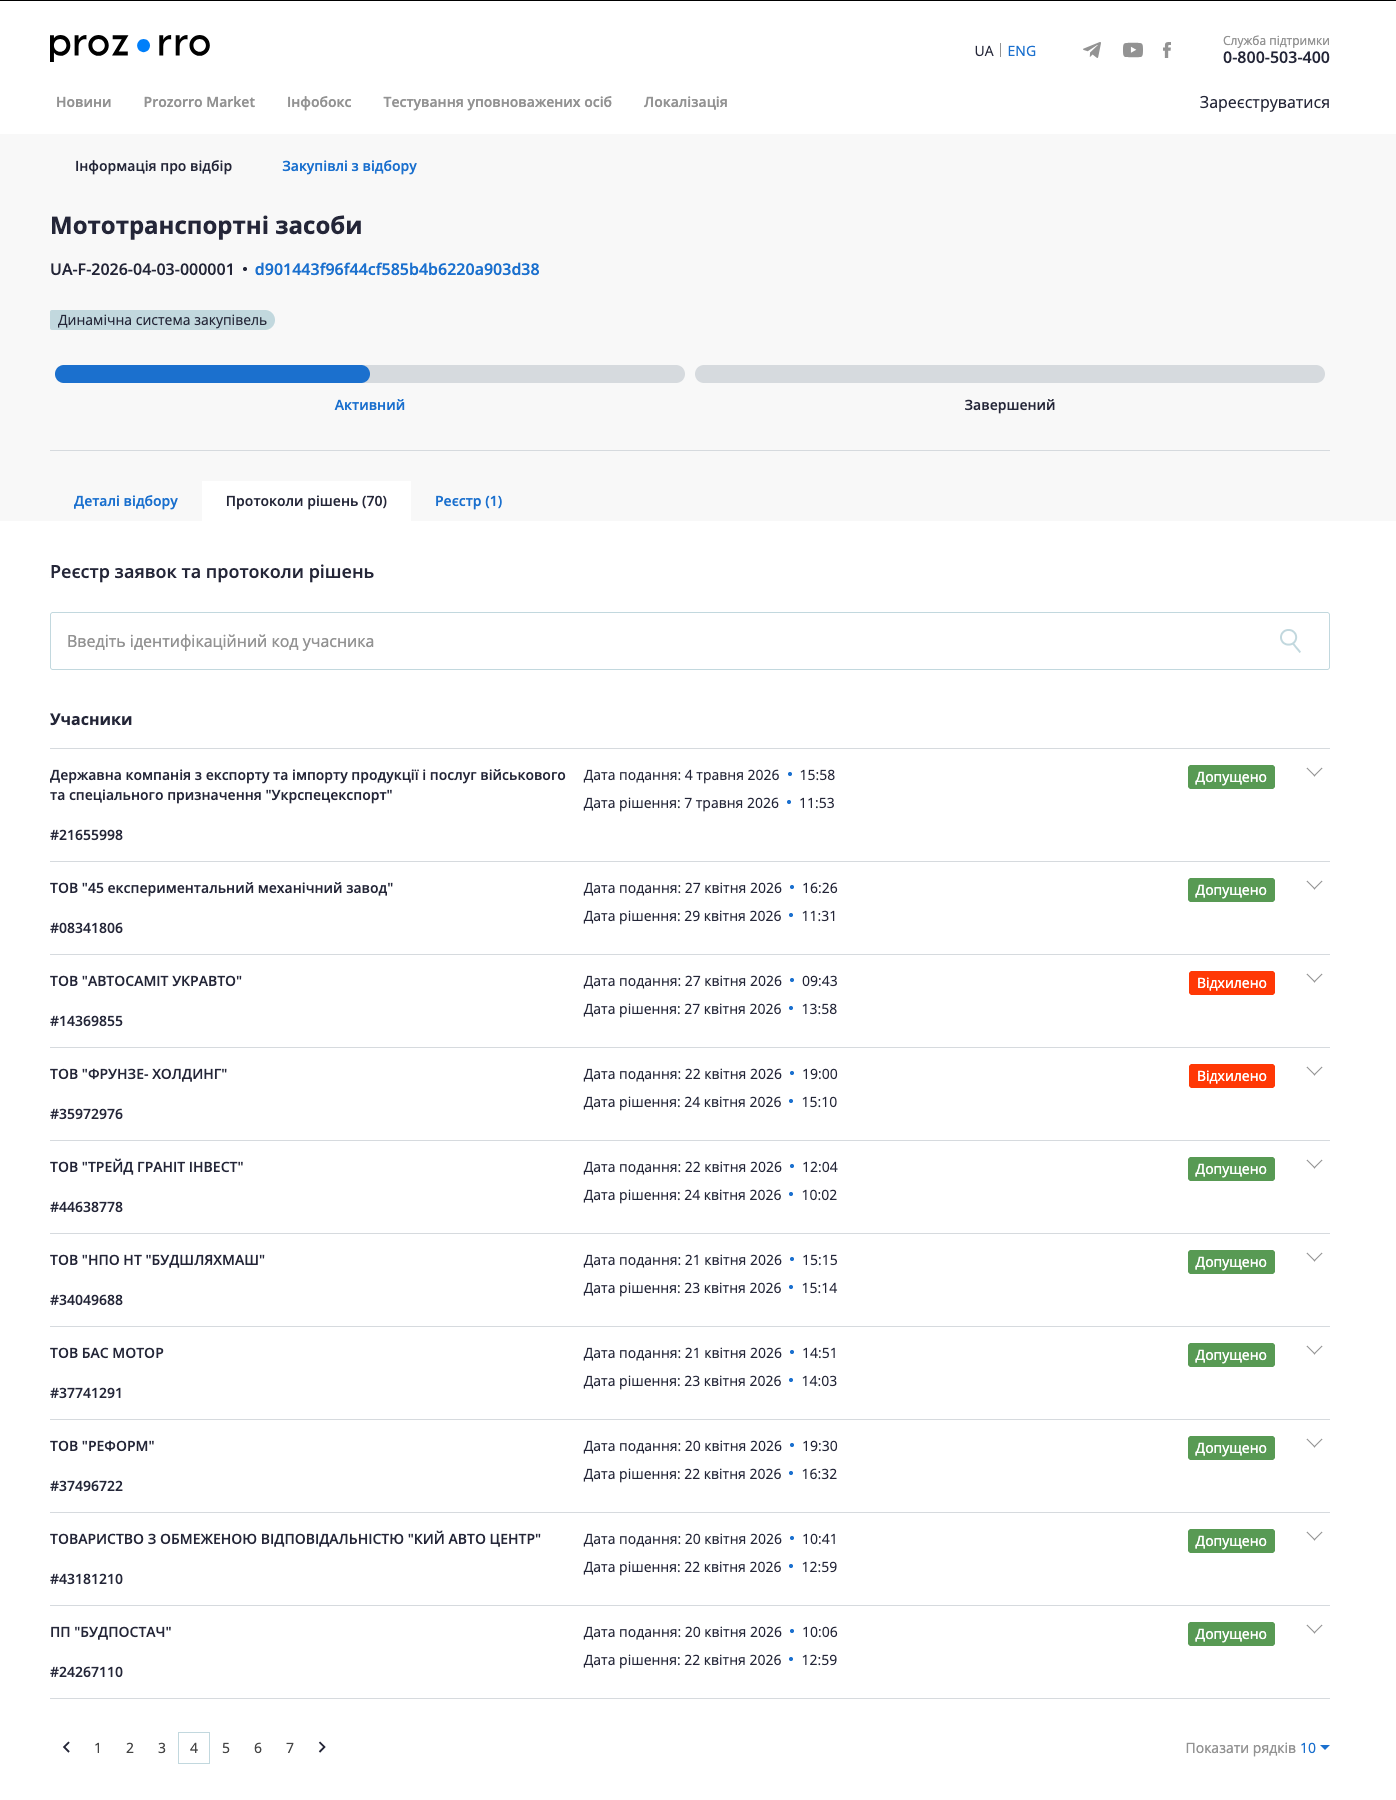Click participant code #44638778
The height and width of the screenshot is (1800, 1396).
[87, 1207]
